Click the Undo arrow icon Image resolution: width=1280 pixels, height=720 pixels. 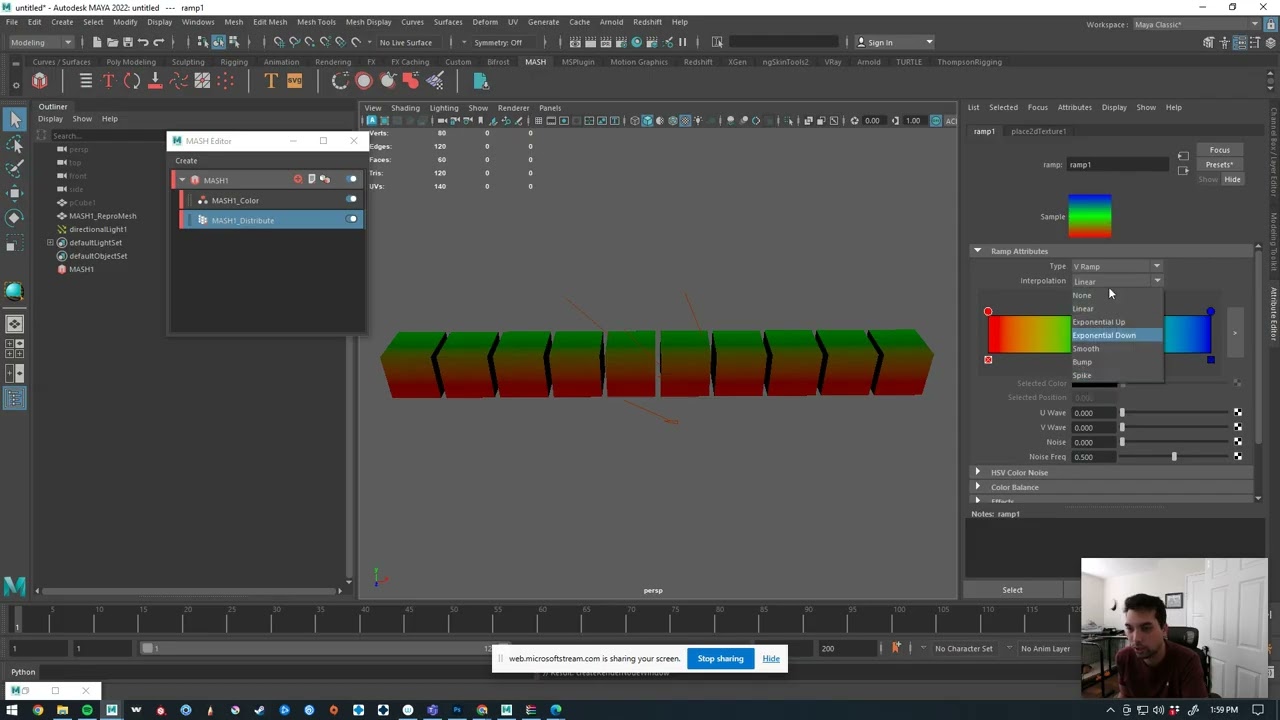(143, 42)
